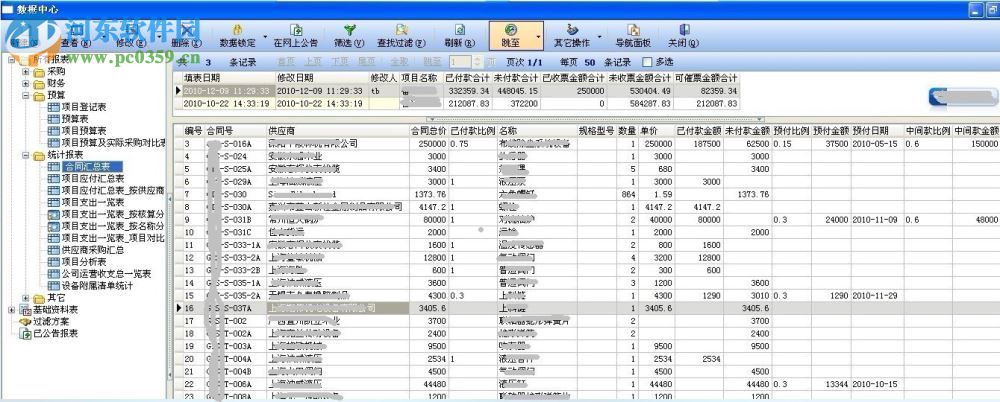Image resolution: width=1000 pixels, height=402 pixels.
Task: Select the 2010-12-09 11:29:33 record row
Action: [x=457, y=91]
